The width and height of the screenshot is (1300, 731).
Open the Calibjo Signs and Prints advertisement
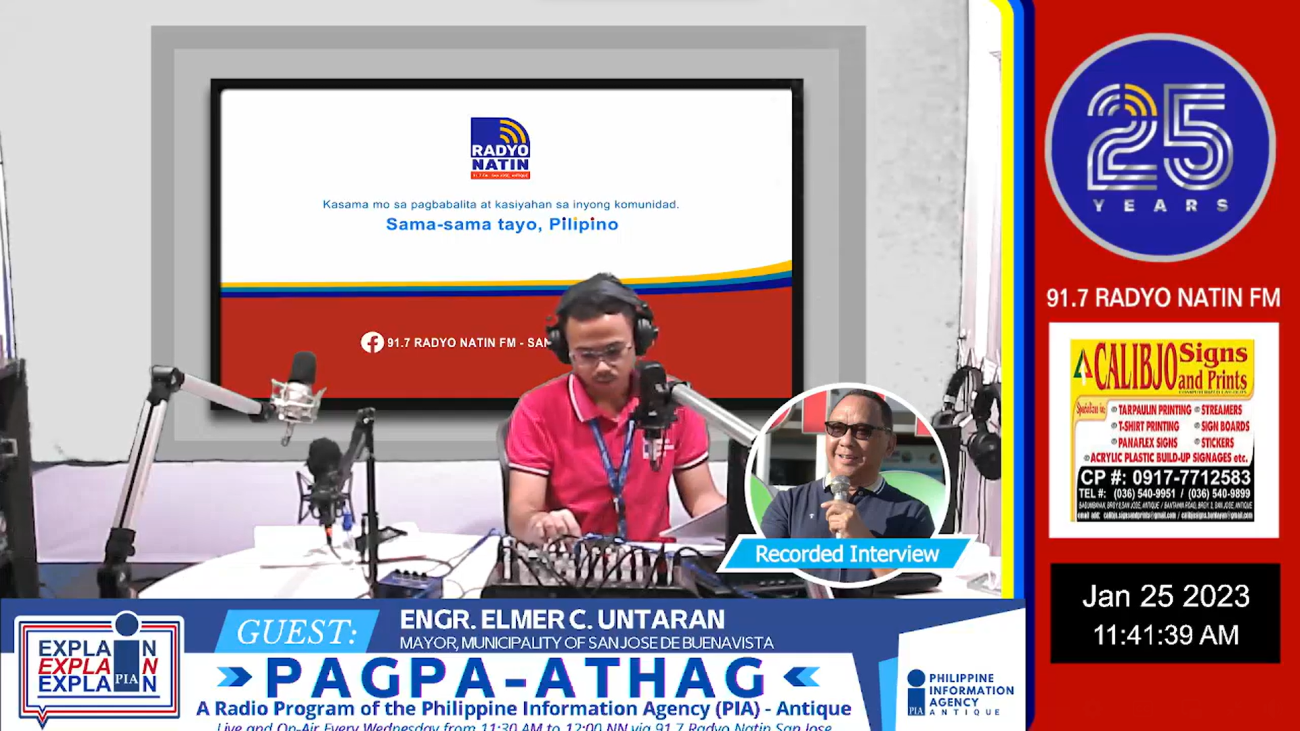[x=1163, y=430]
